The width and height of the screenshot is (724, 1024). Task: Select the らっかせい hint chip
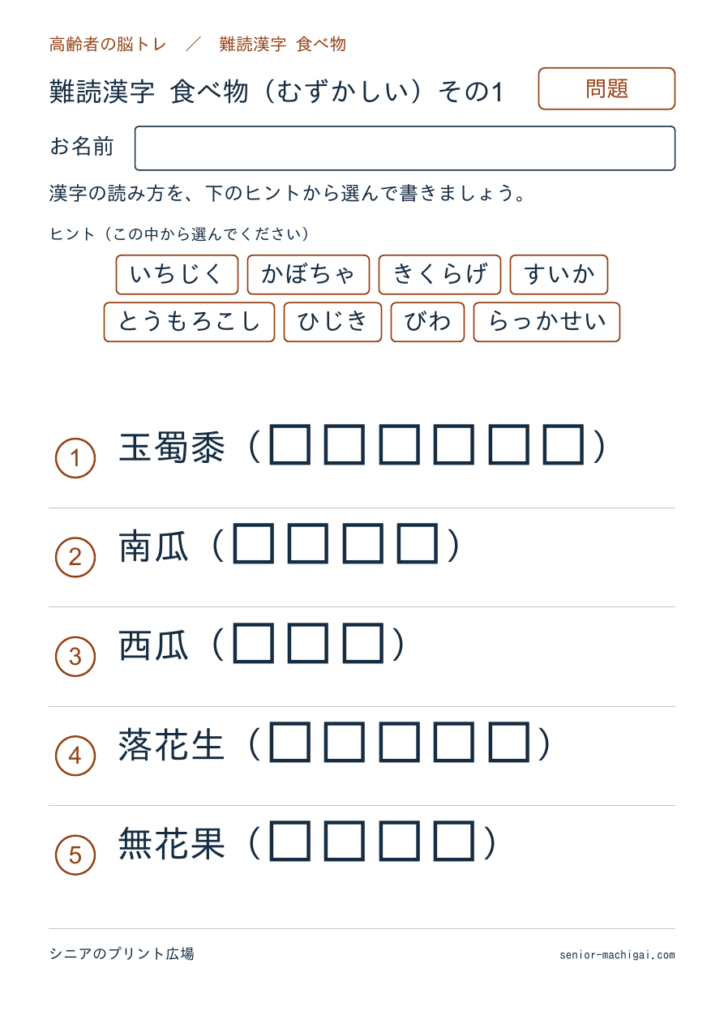(x=546, y=322)
